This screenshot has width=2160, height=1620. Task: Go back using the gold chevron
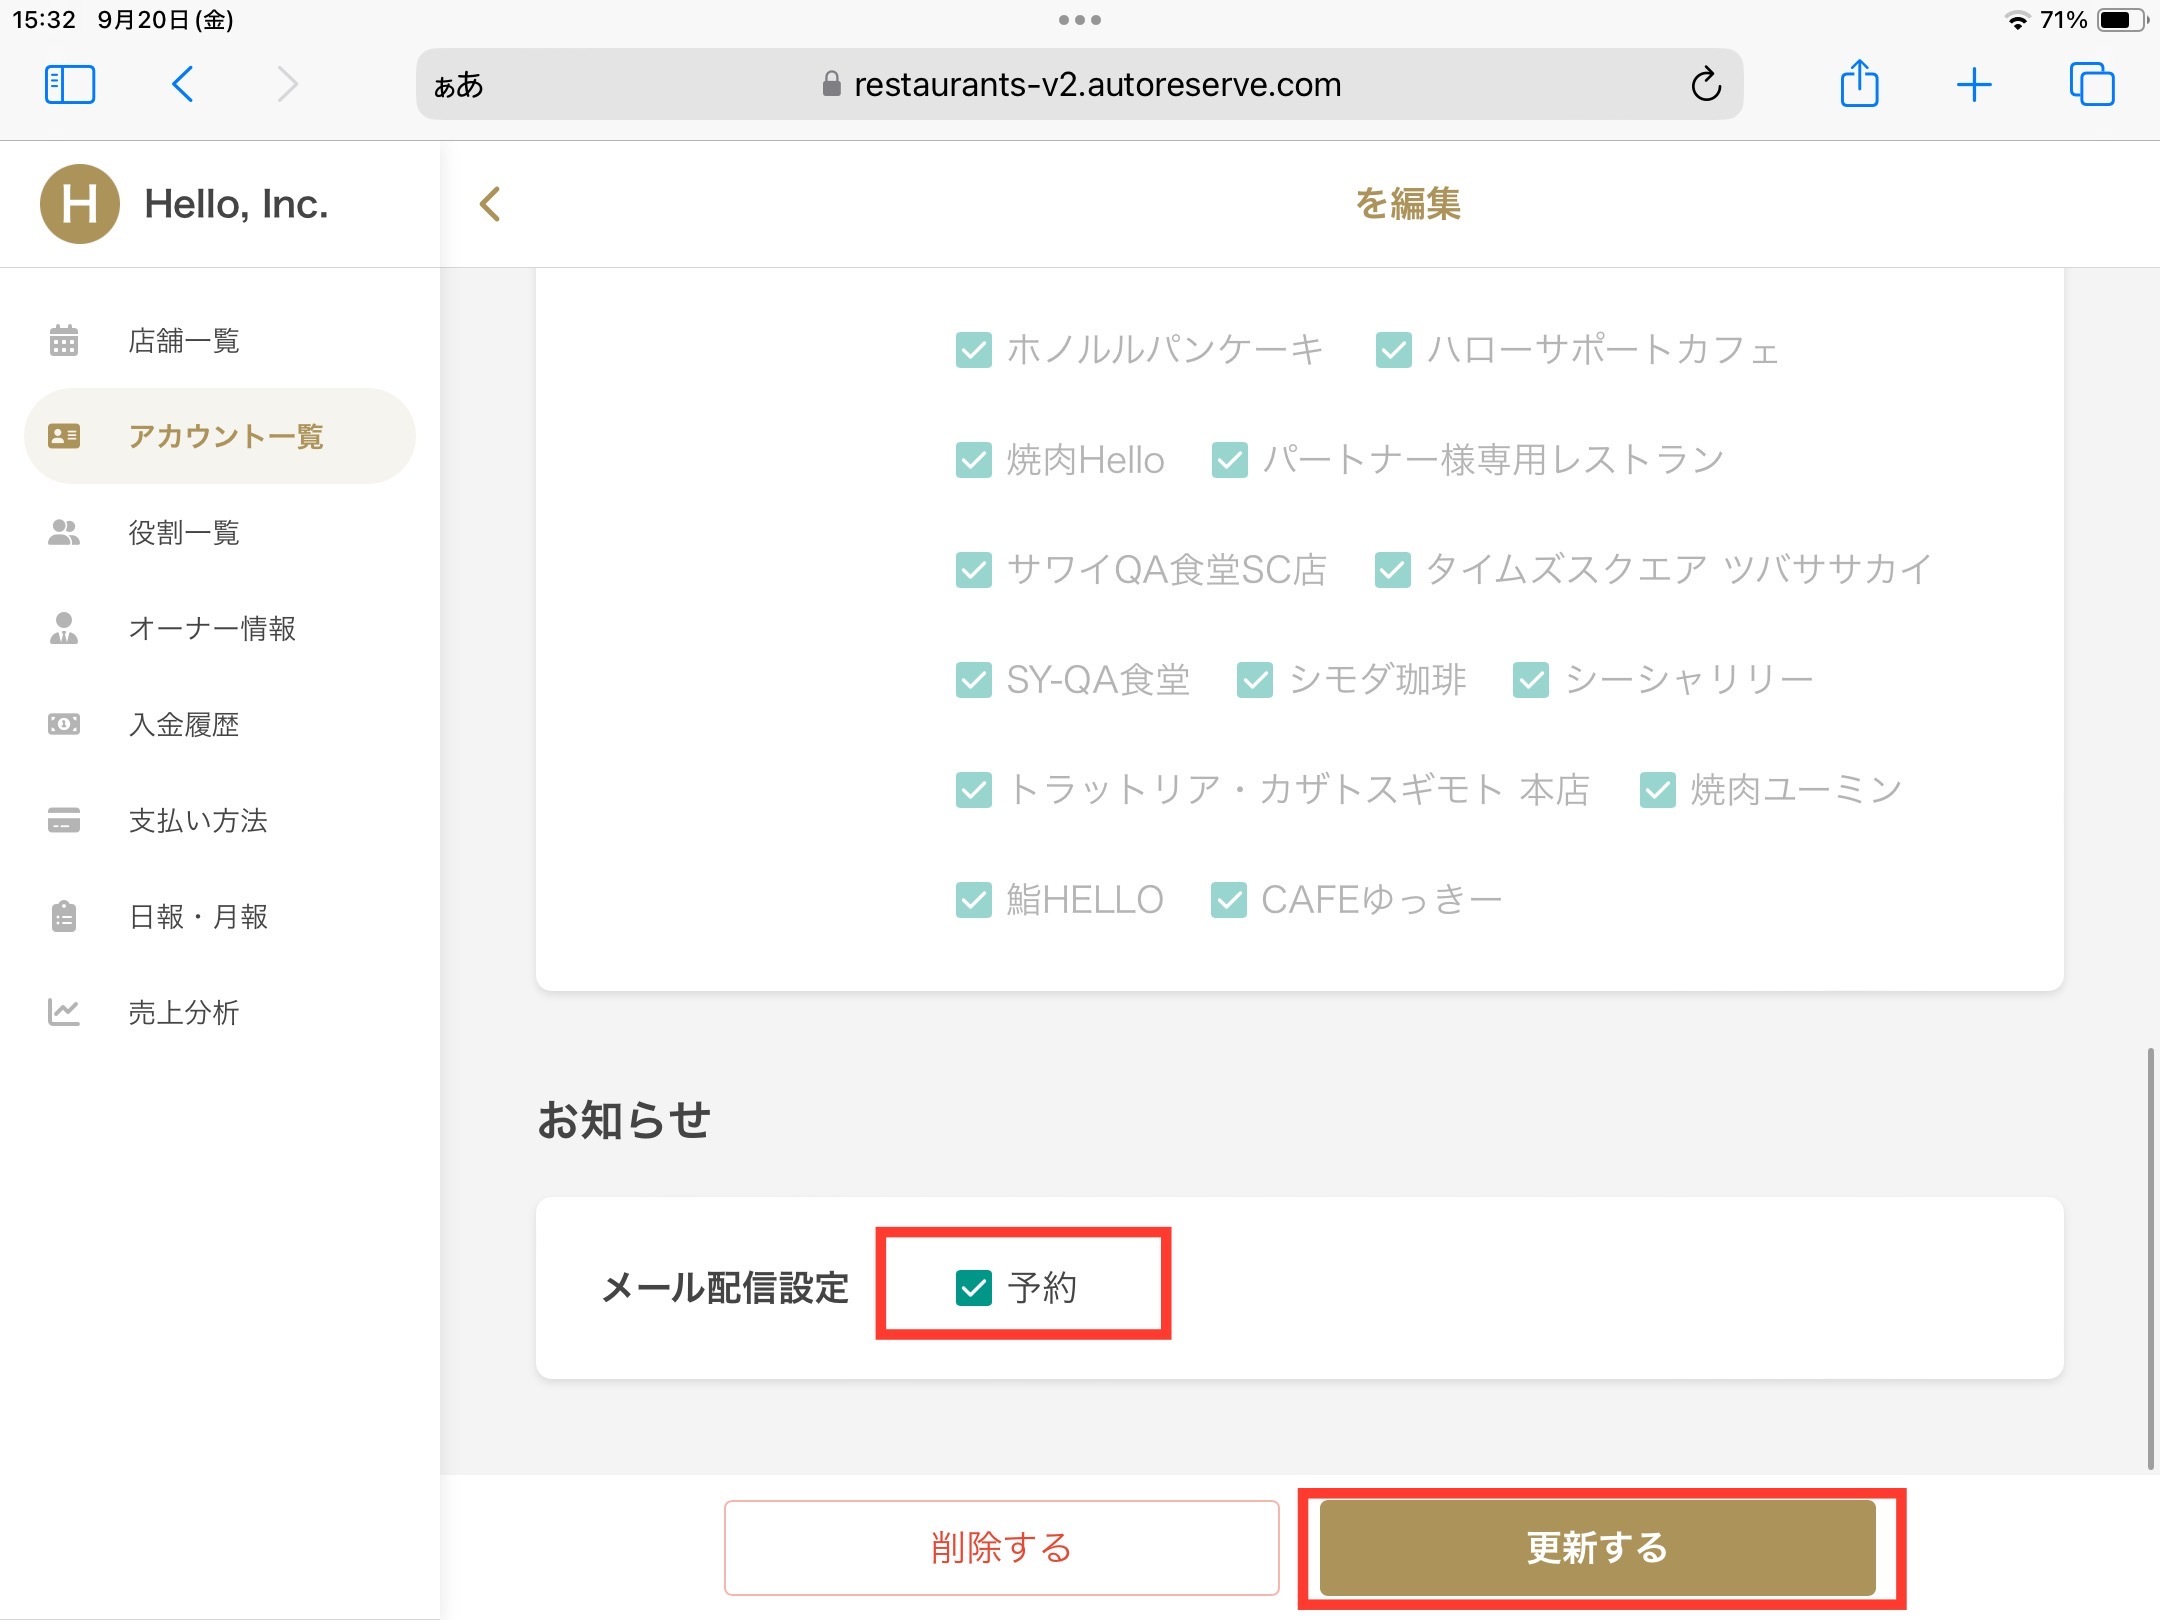pyautogui.click(x=490, y=204)
